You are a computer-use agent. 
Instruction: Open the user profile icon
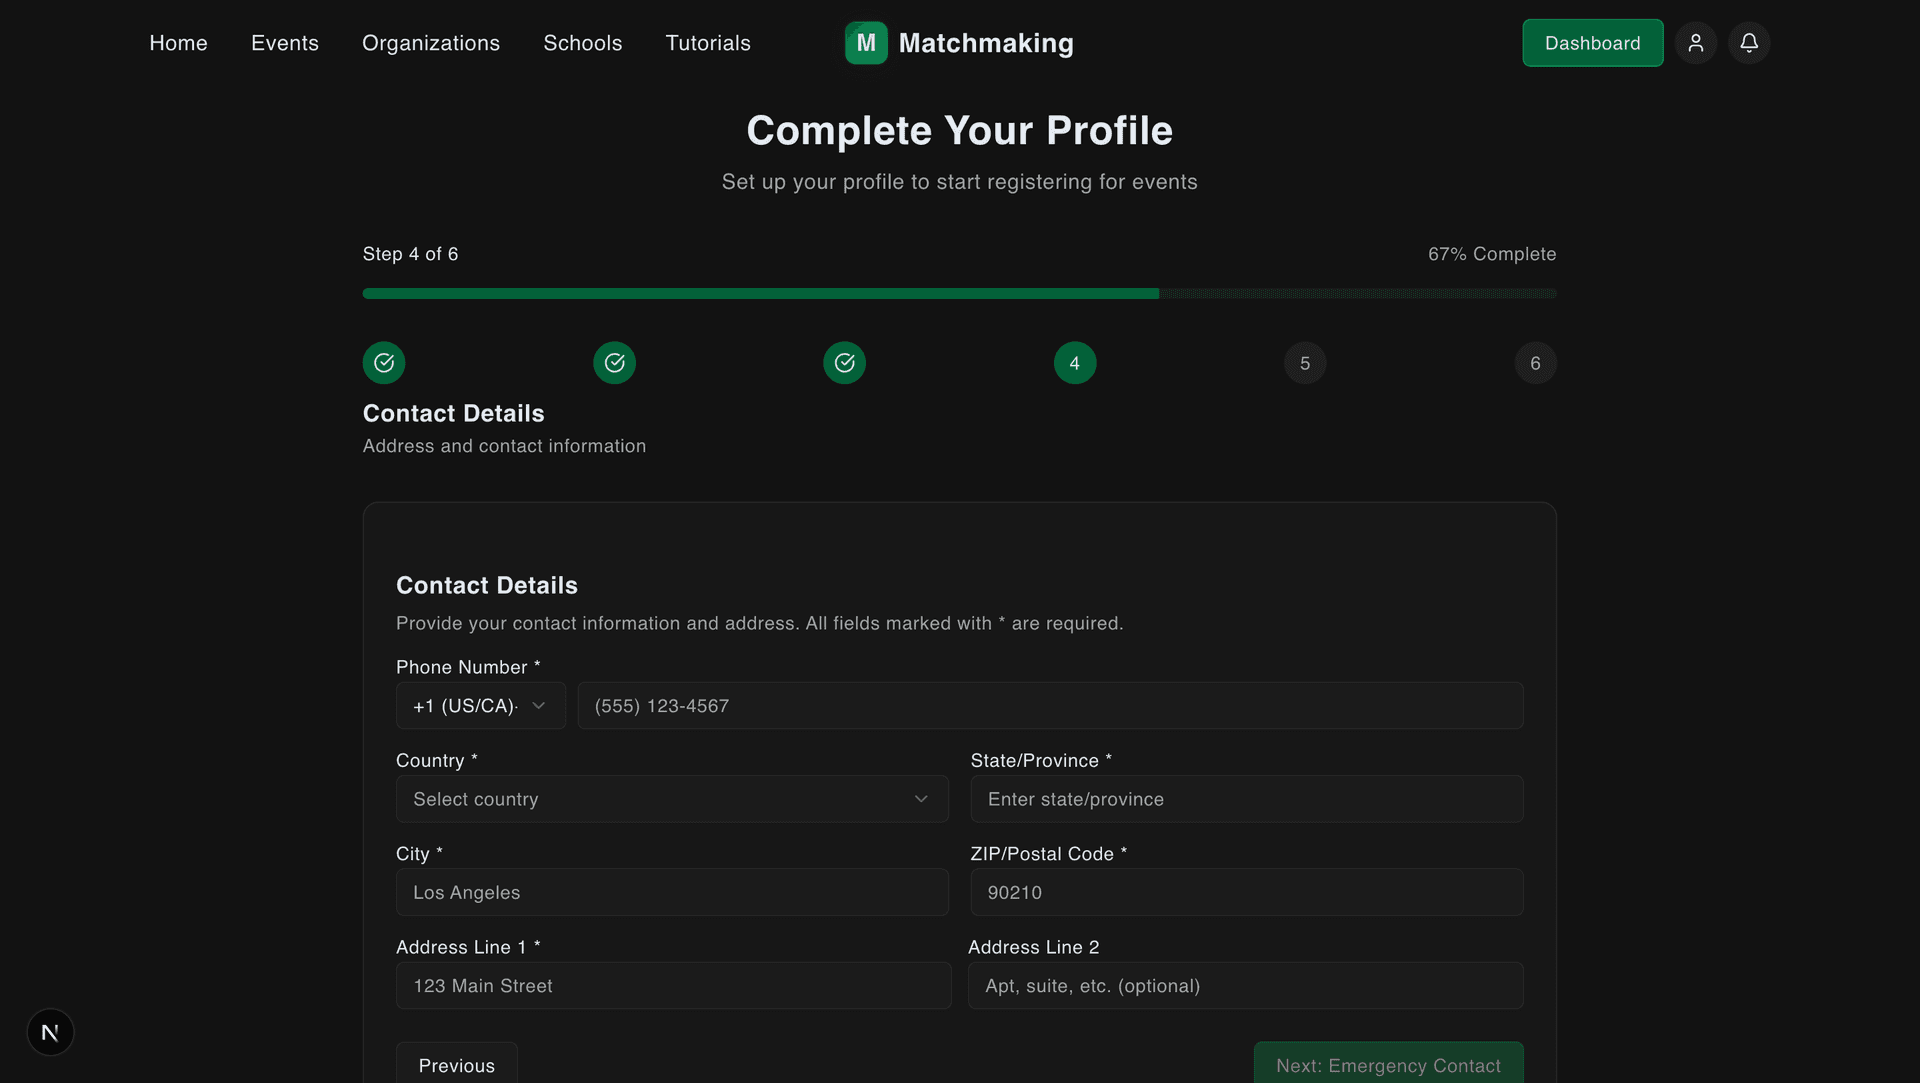pyautogui.click(x=1696, y=43)
